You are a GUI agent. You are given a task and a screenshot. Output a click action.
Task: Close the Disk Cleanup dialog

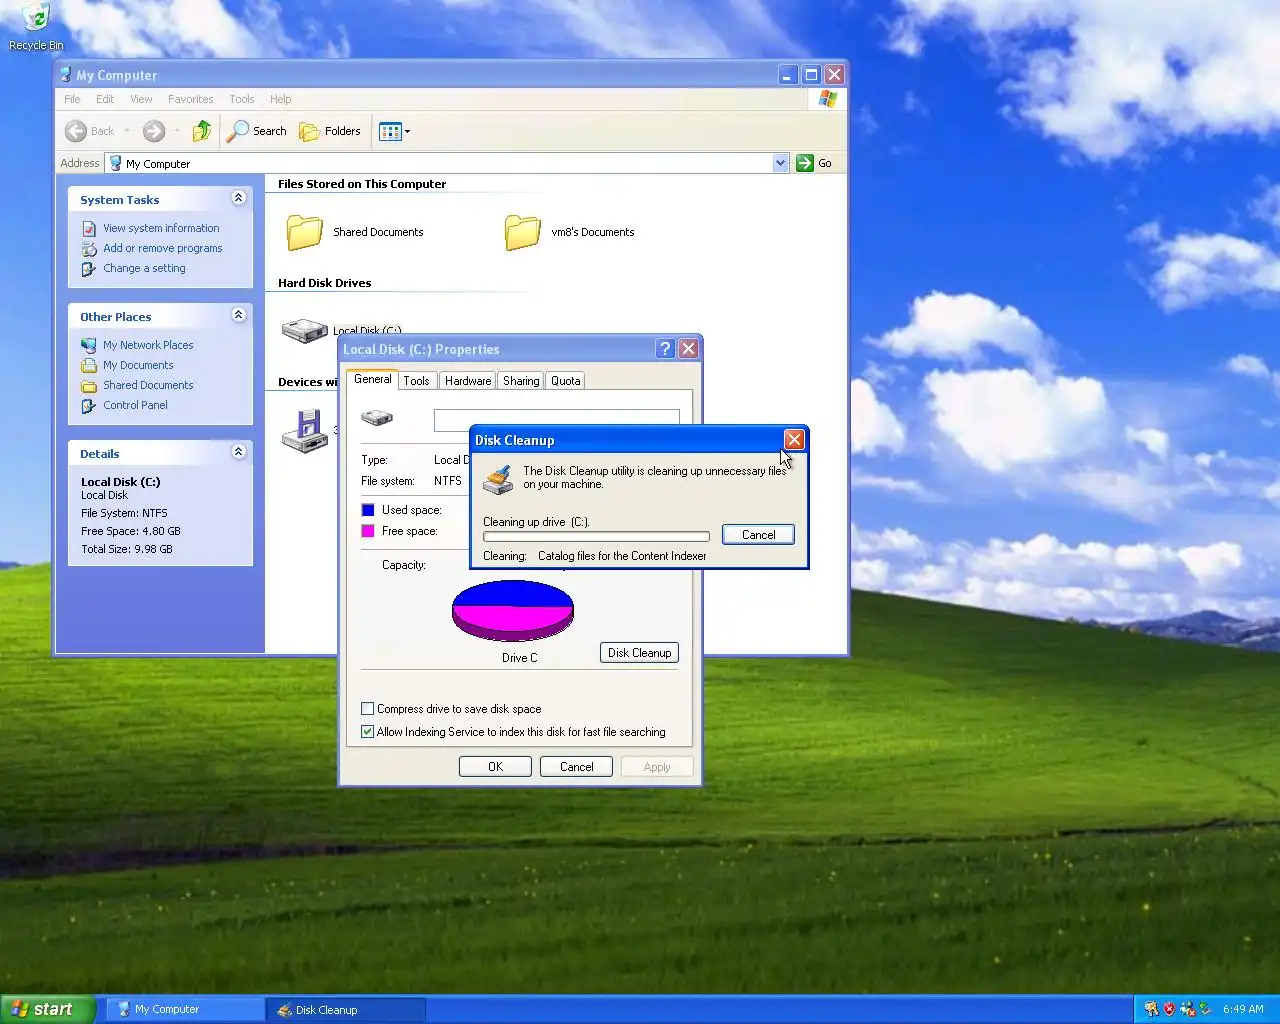(x=794, y=439)
